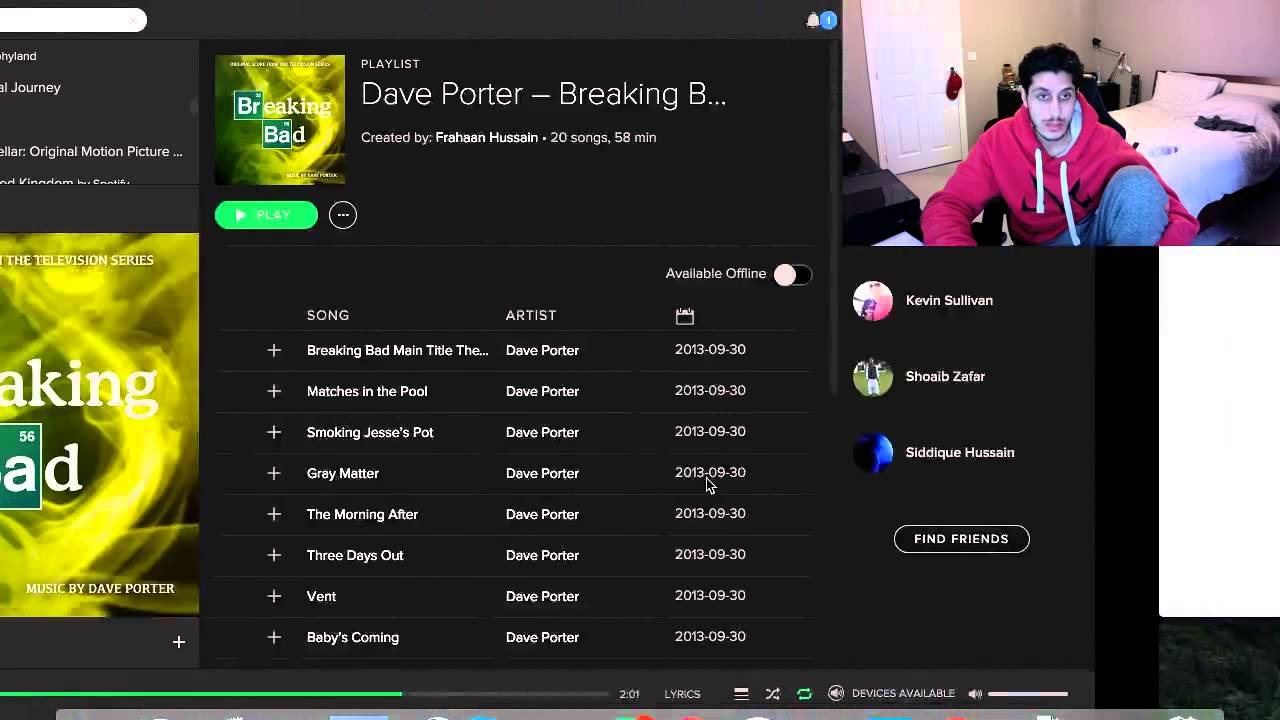Screen dimensions: 1280x720
Task: Click Kevin Sullivan's avatar
Action: tap(873, 301)
